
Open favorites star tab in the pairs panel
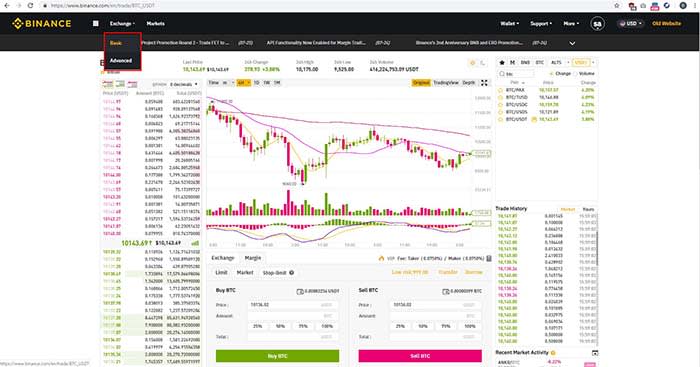[502, 63]
